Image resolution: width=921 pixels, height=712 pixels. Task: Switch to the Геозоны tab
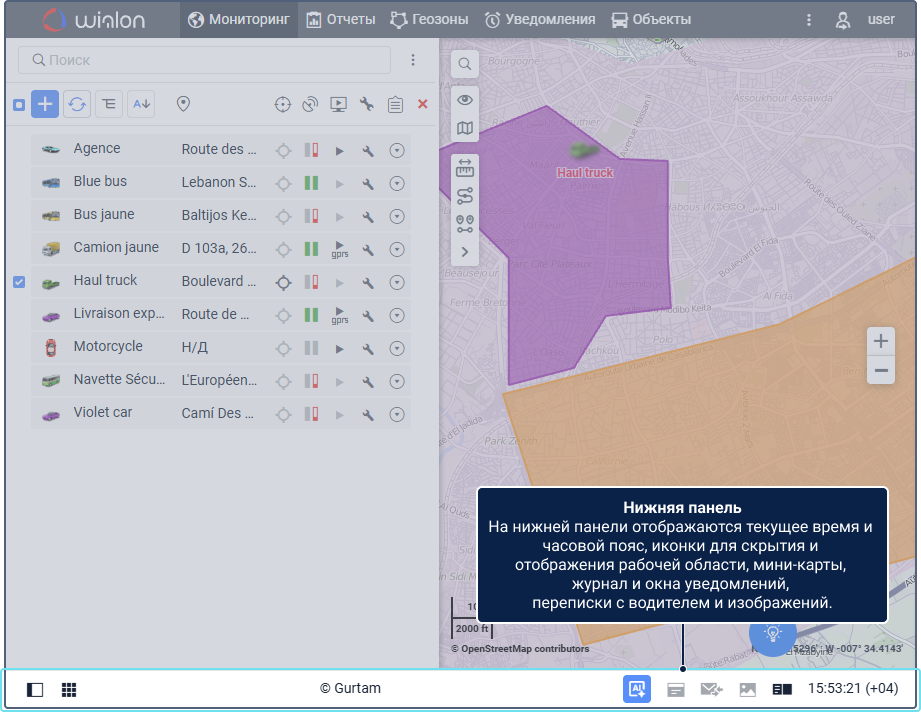tap(429, 19)
